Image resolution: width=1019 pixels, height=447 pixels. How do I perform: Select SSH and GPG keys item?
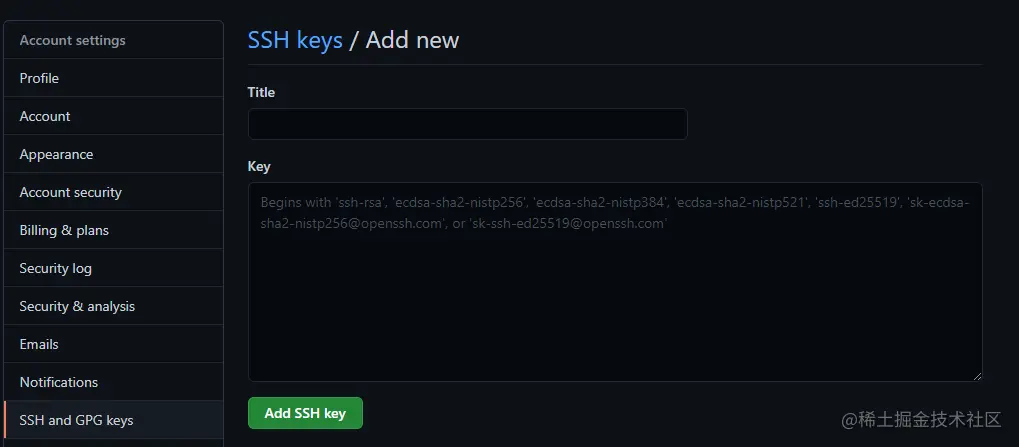click(x=76, y=420)
